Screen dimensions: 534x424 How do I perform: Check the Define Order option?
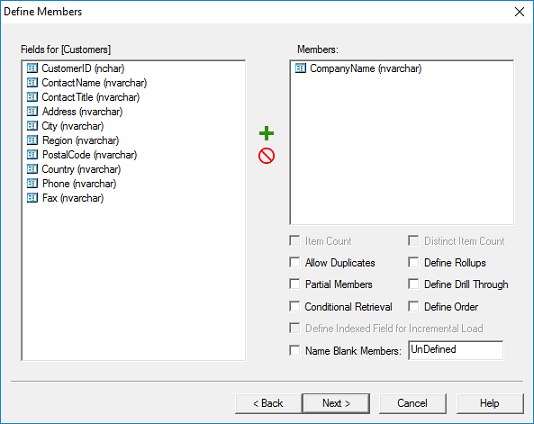(x=413, y=307)
